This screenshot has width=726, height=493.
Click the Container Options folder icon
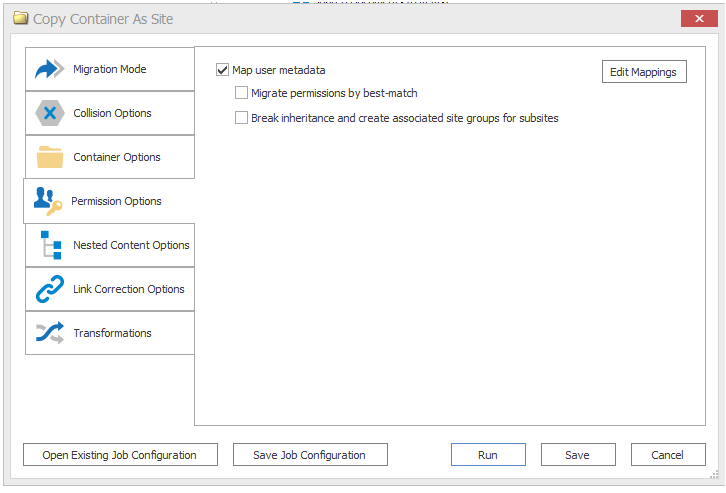tap(49, 157)
